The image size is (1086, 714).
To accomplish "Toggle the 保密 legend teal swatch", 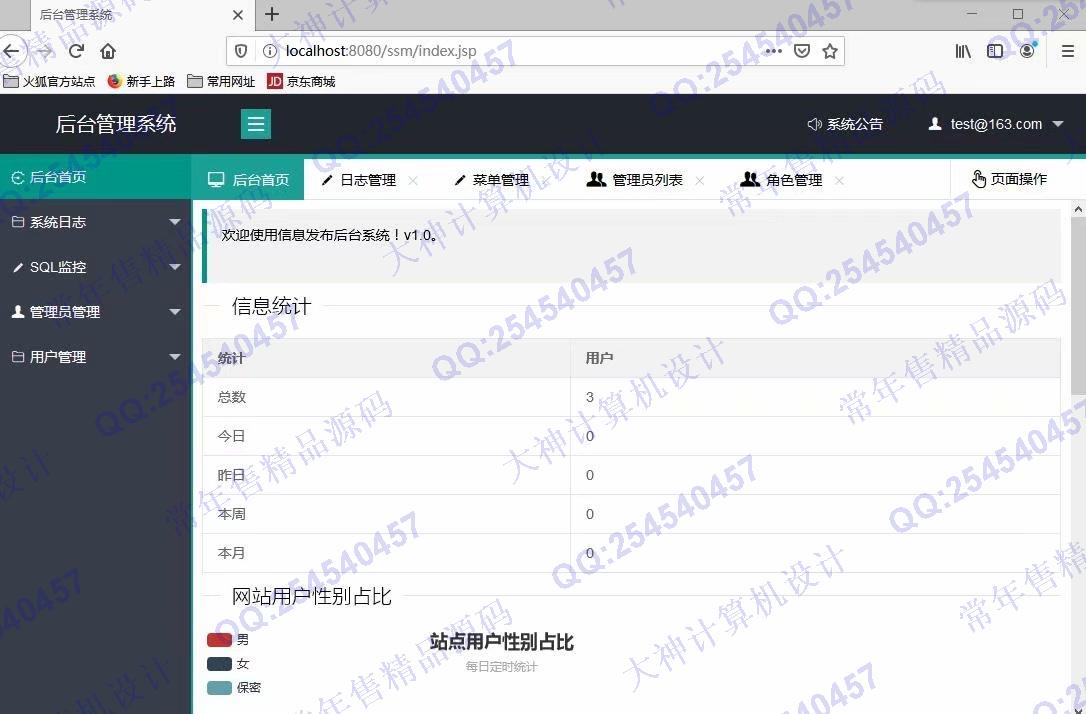I will 219,688.
